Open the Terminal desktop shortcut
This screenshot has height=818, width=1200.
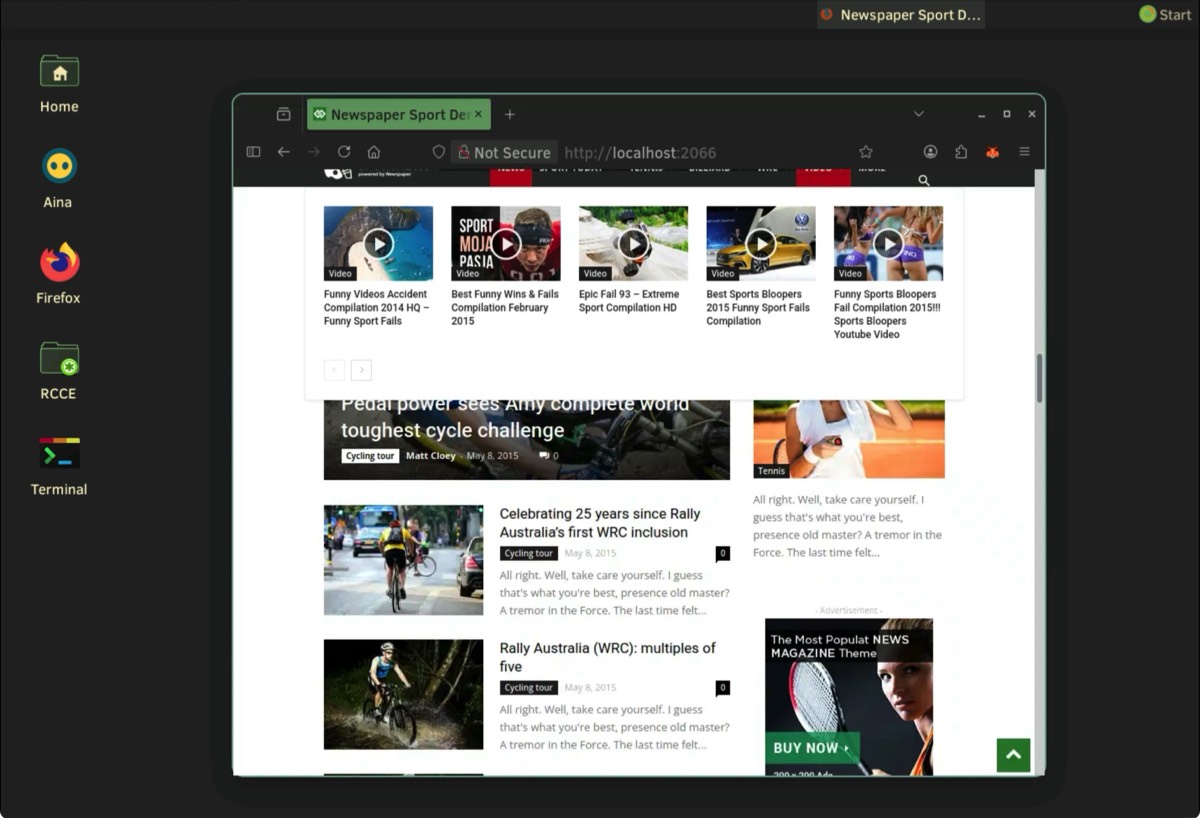[59, 465]
